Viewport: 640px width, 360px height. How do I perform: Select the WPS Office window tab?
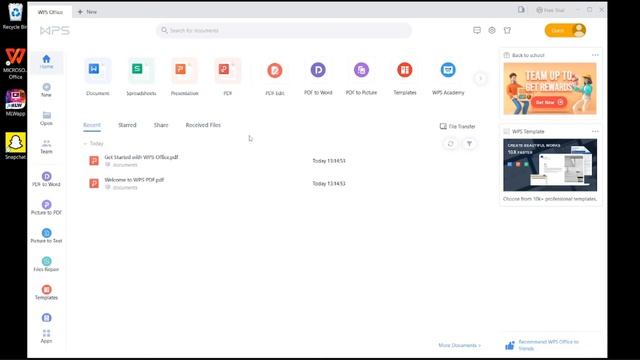[50, 12]
